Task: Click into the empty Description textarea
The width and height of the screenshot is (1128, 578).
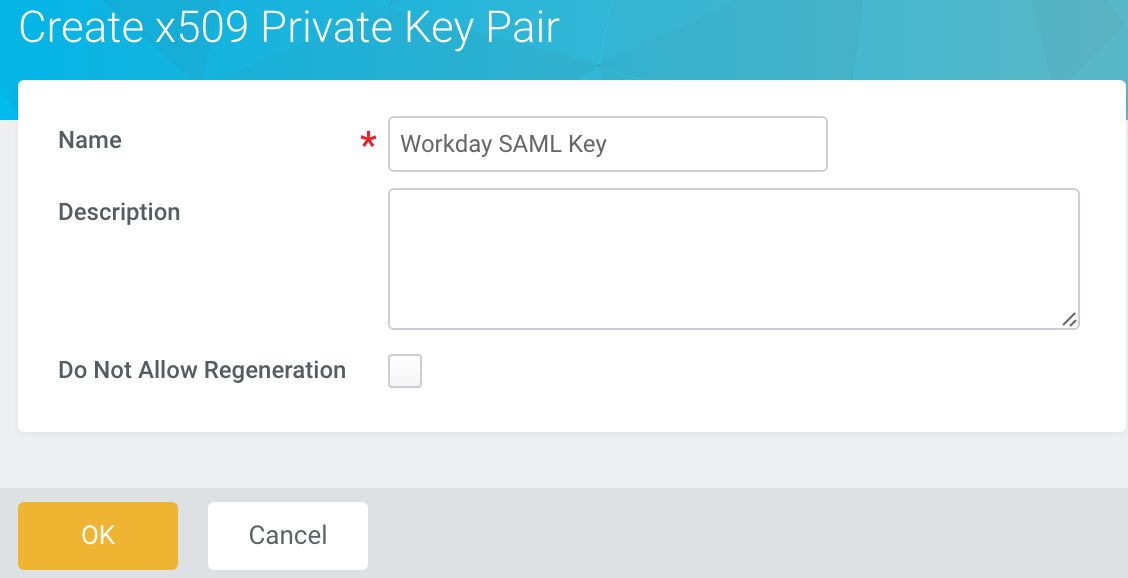Action: point(734,258)
